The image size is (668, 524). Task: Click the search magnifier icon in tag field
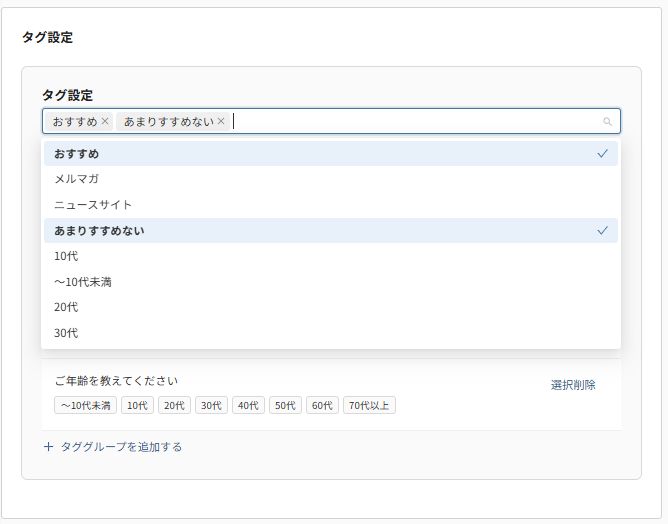click(607, 122)
